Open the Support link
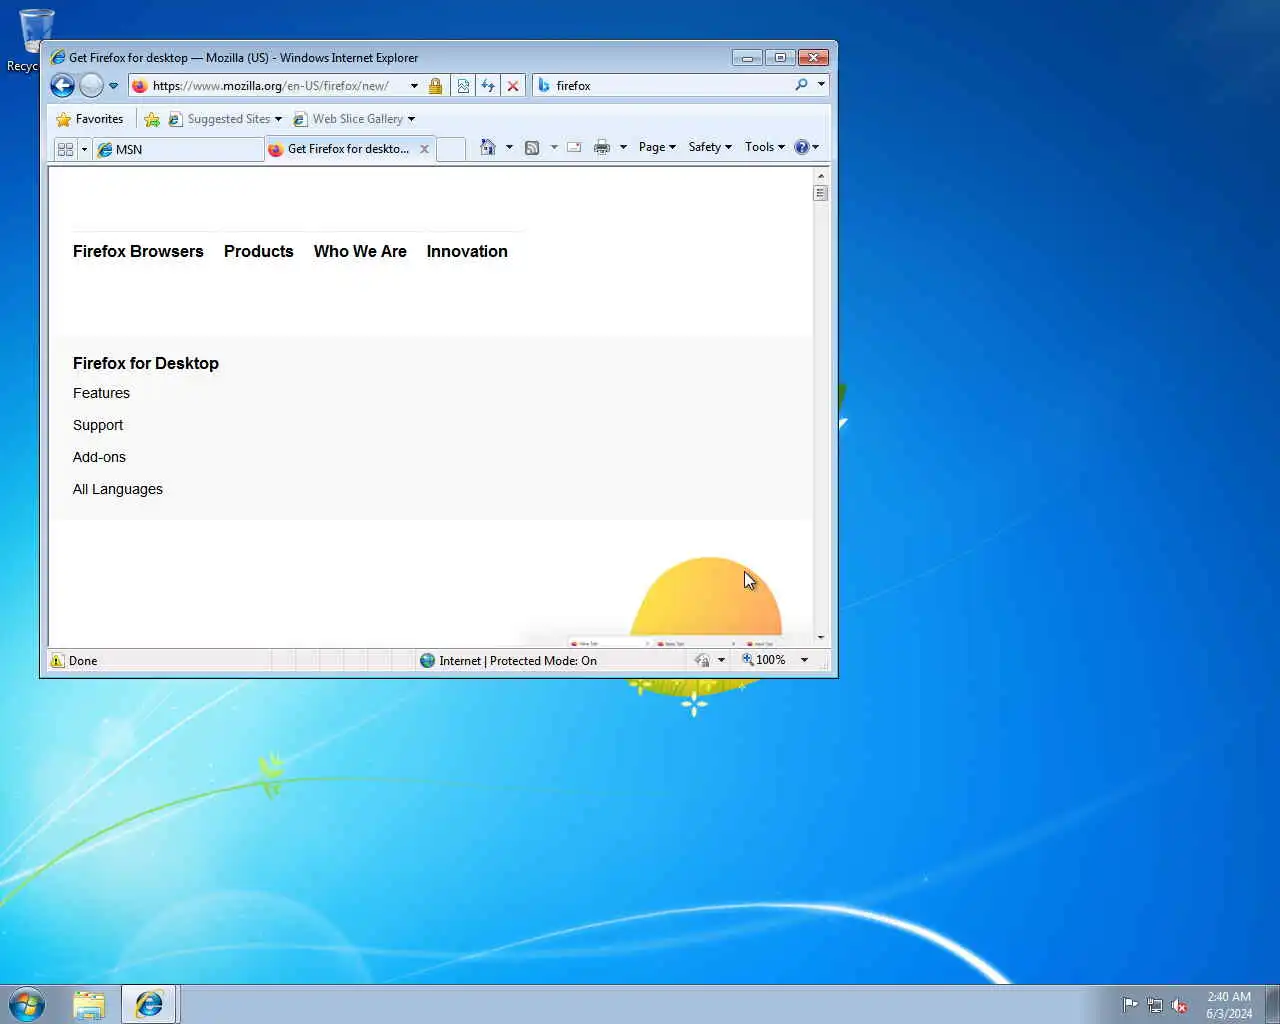 [98, 425]
